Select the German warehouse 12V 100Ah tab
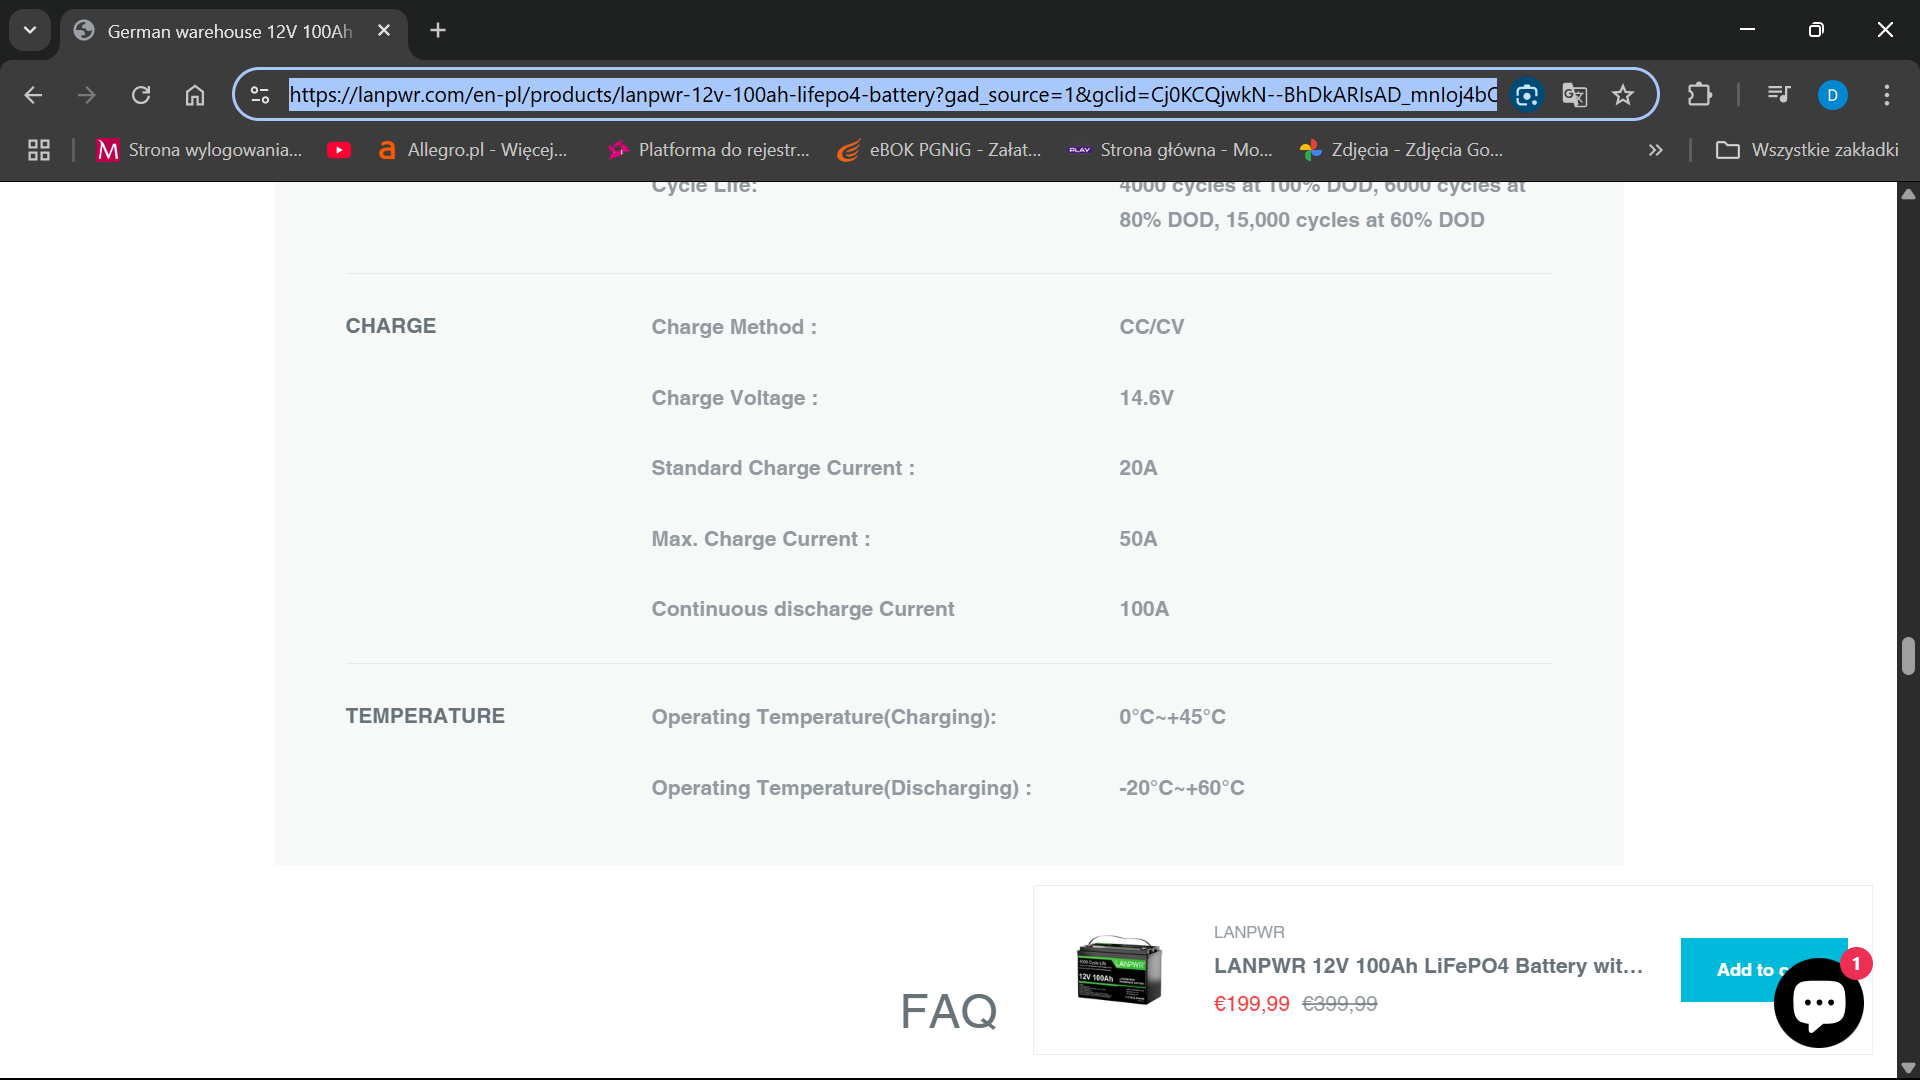 click(230, 31)
